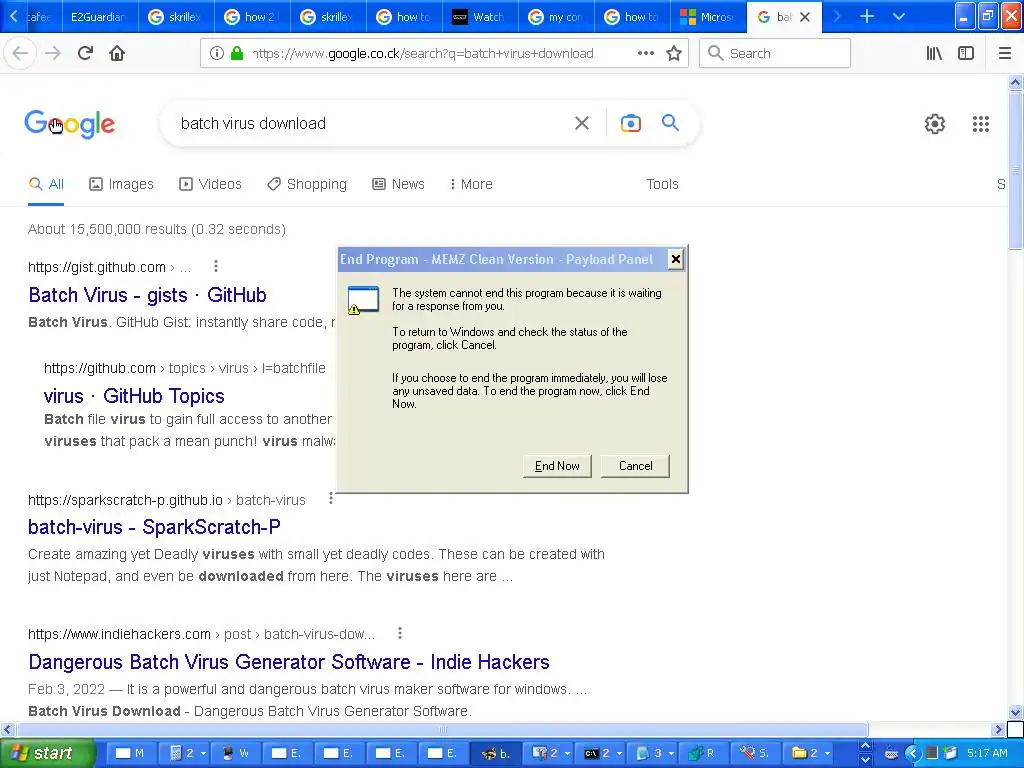
Task: Open the Firefox hamburger menu
Action: [x=1004, y=54]
